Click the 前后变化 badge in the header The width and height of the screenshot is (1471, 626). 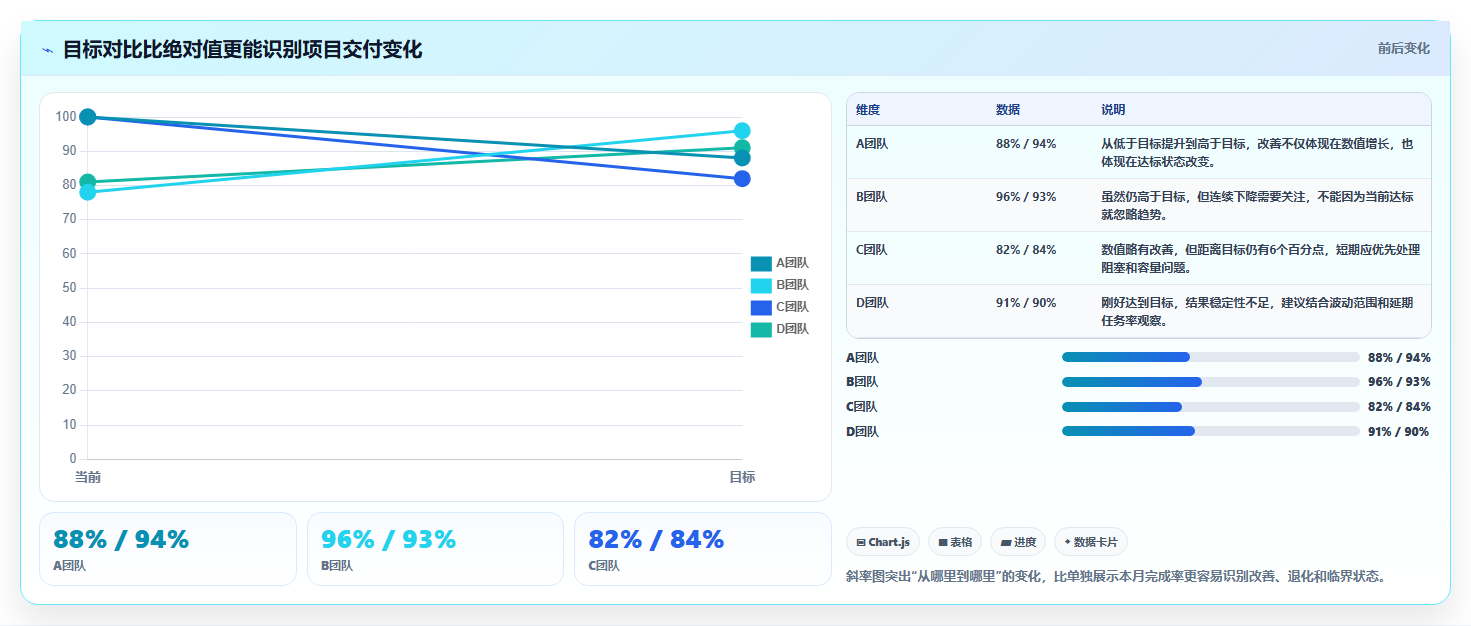[x=1403, y=48]
